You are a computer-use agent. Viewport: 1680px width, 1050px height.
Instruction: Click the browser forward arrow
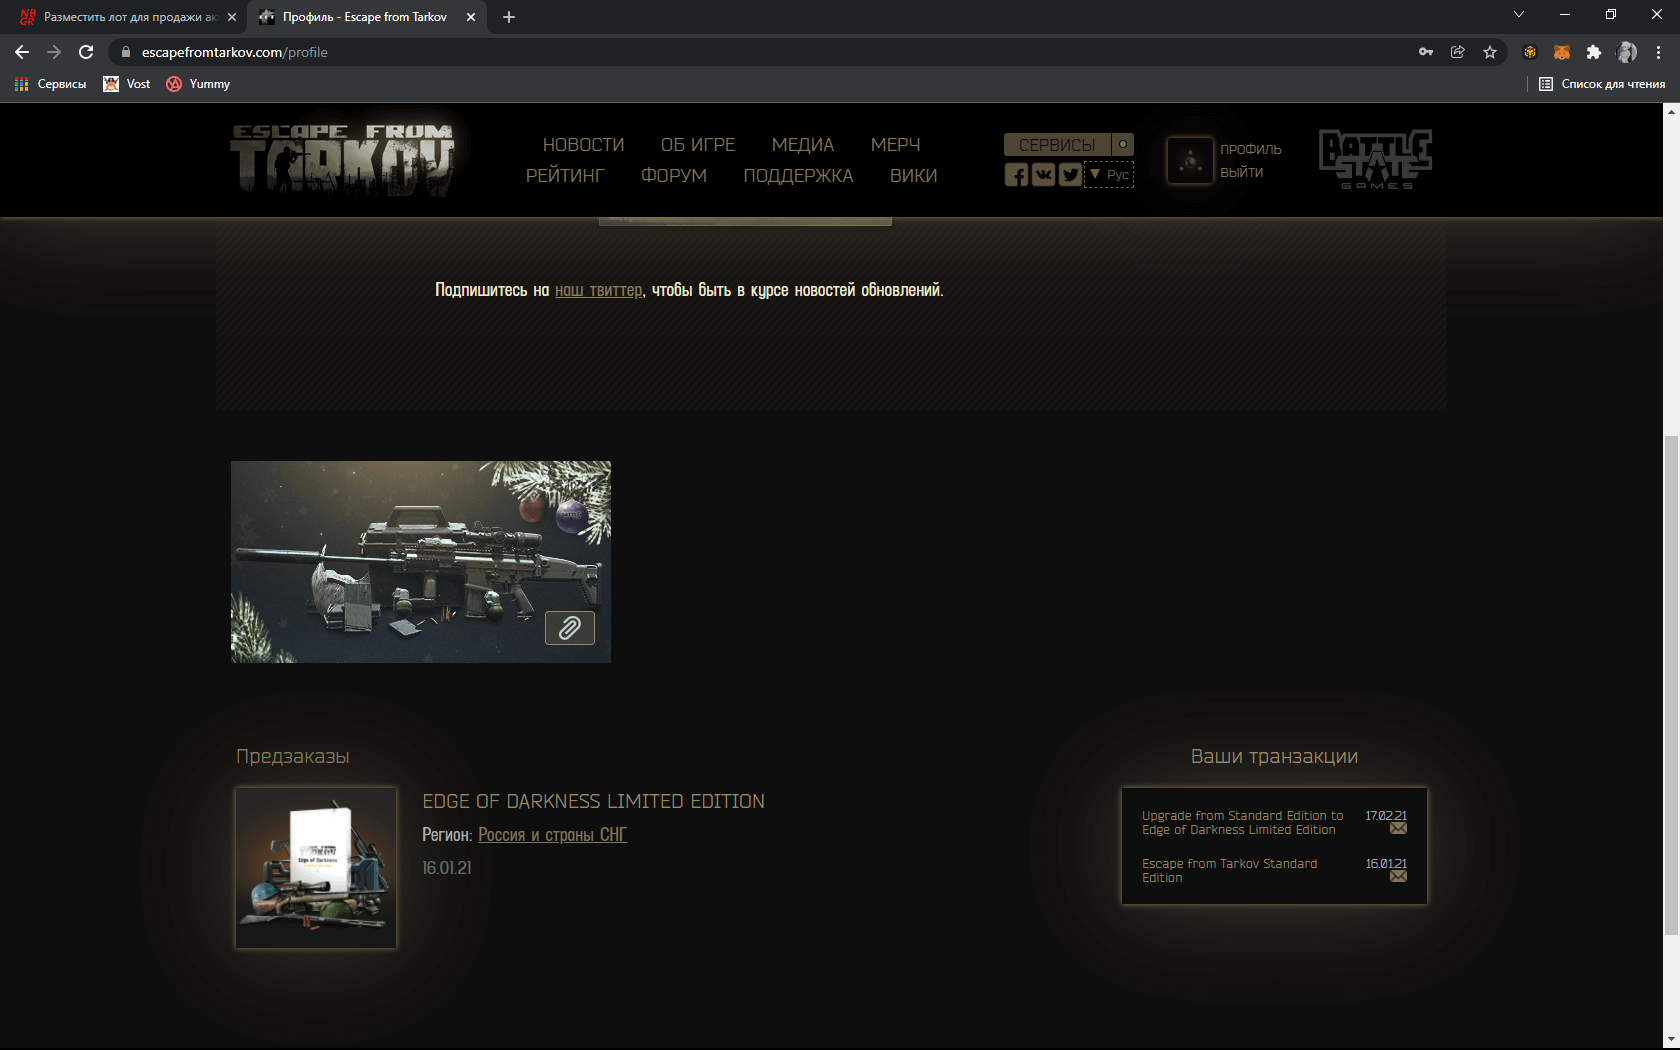(54, 52)
